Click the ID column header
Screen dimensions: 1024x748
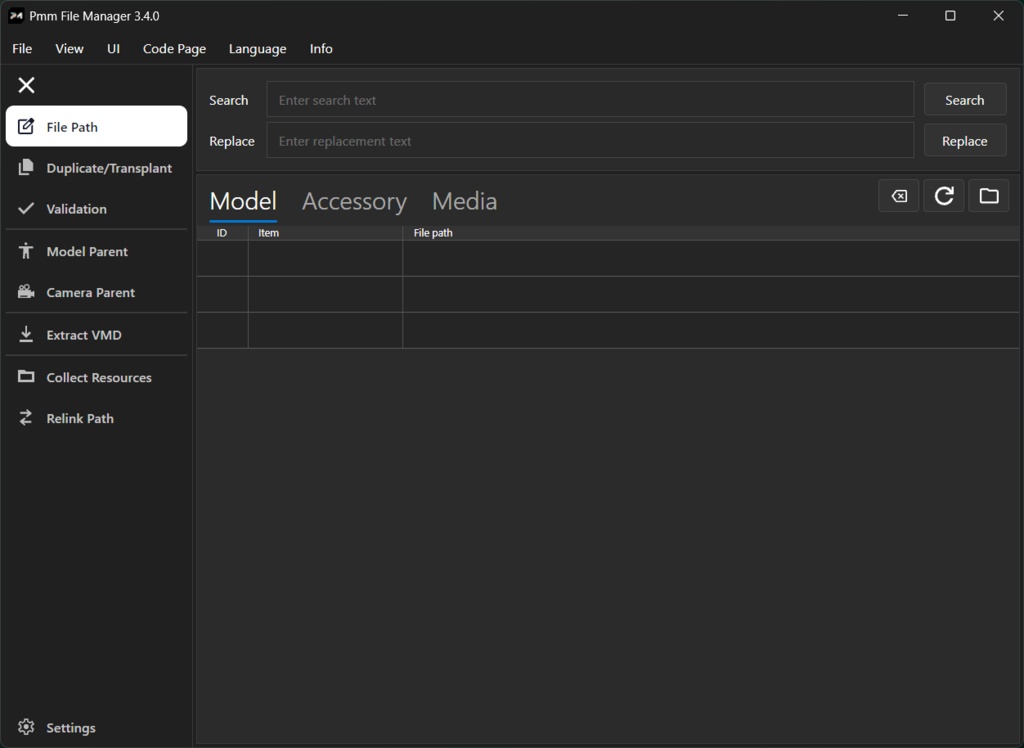click(x=222, y=233)
